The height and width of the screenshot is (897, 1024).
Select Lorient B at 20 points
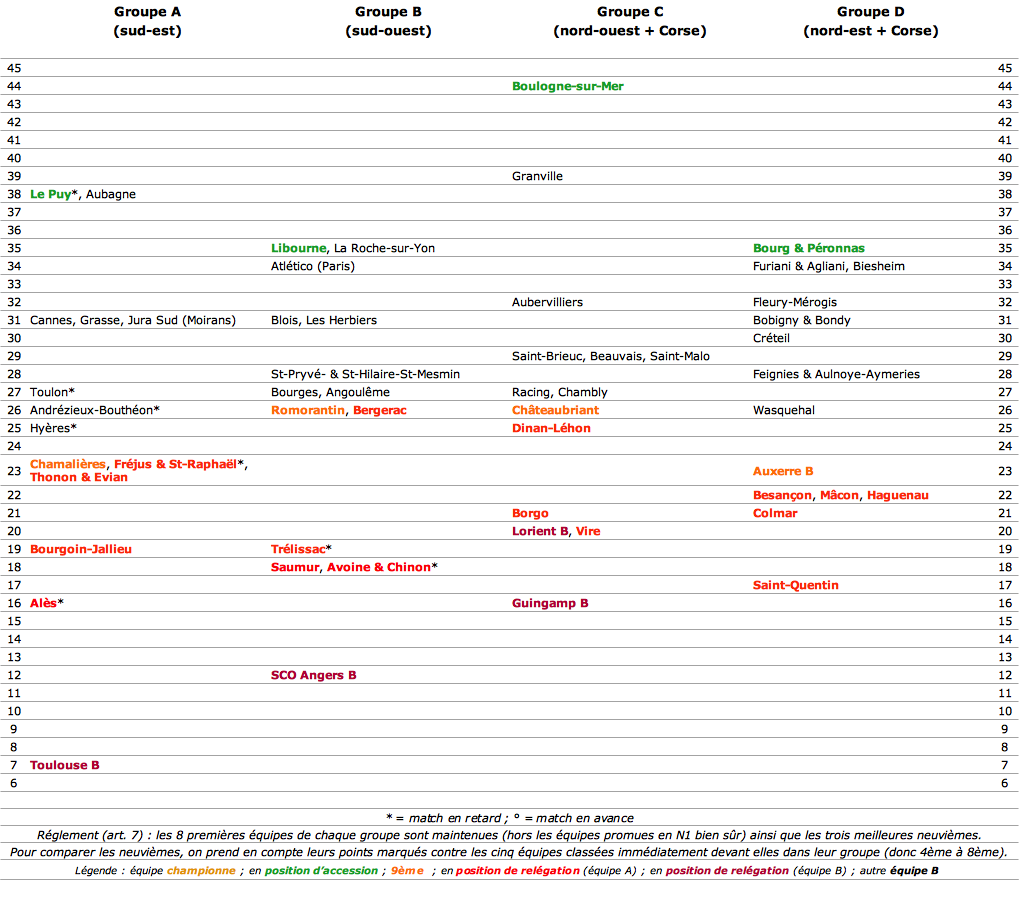pyautogui.click(x=539, y=531)
